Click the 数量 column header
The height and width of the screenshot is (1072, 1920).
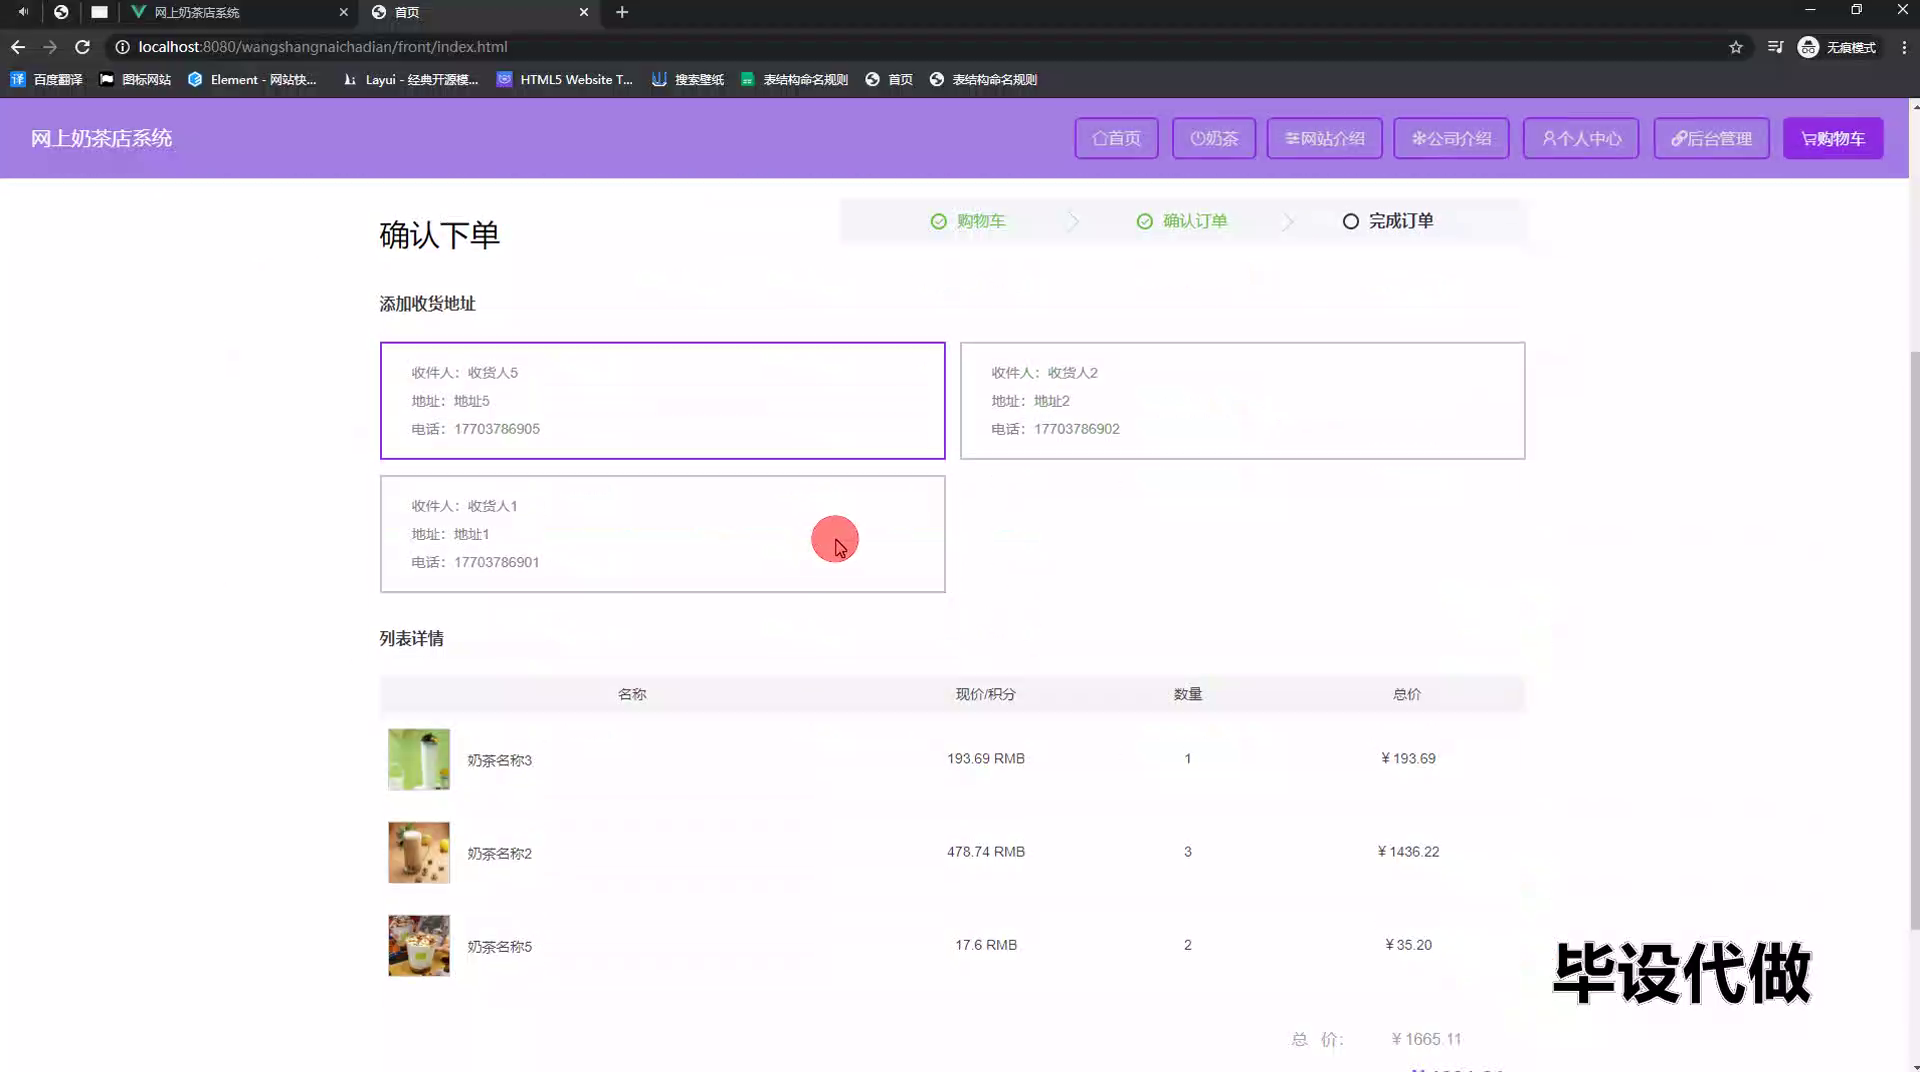[x=1188, y=694]
